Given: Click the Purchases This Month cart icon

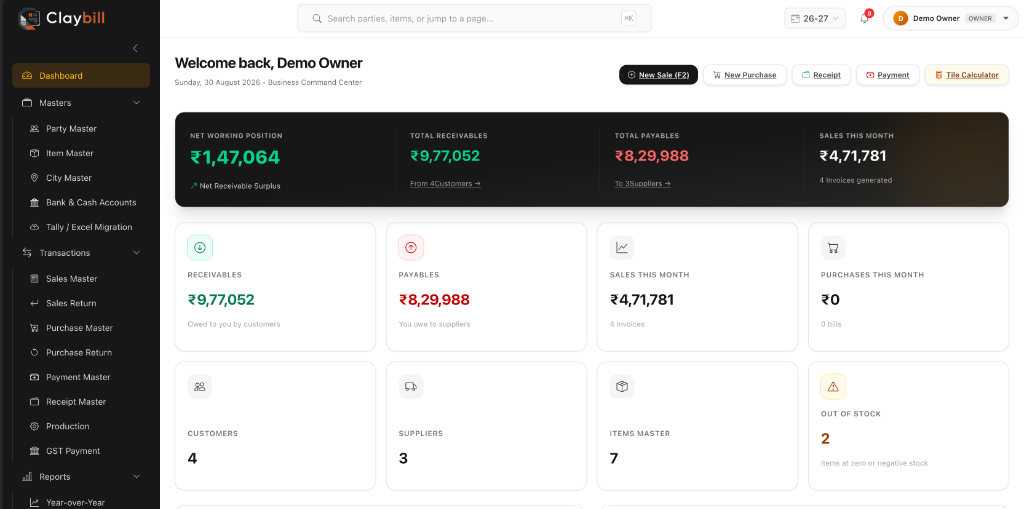Looking at the screenshot, I should [833, 248].
